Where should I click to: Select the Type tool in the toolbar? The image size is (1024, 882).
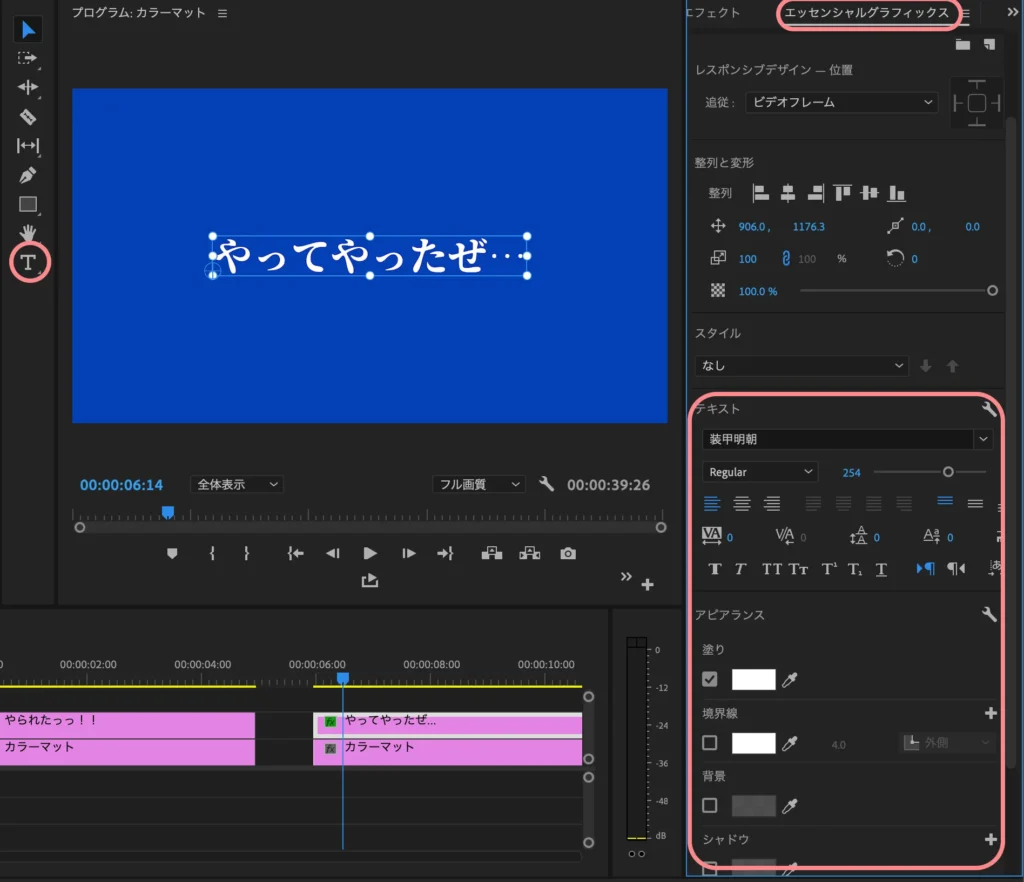point(29,262)
